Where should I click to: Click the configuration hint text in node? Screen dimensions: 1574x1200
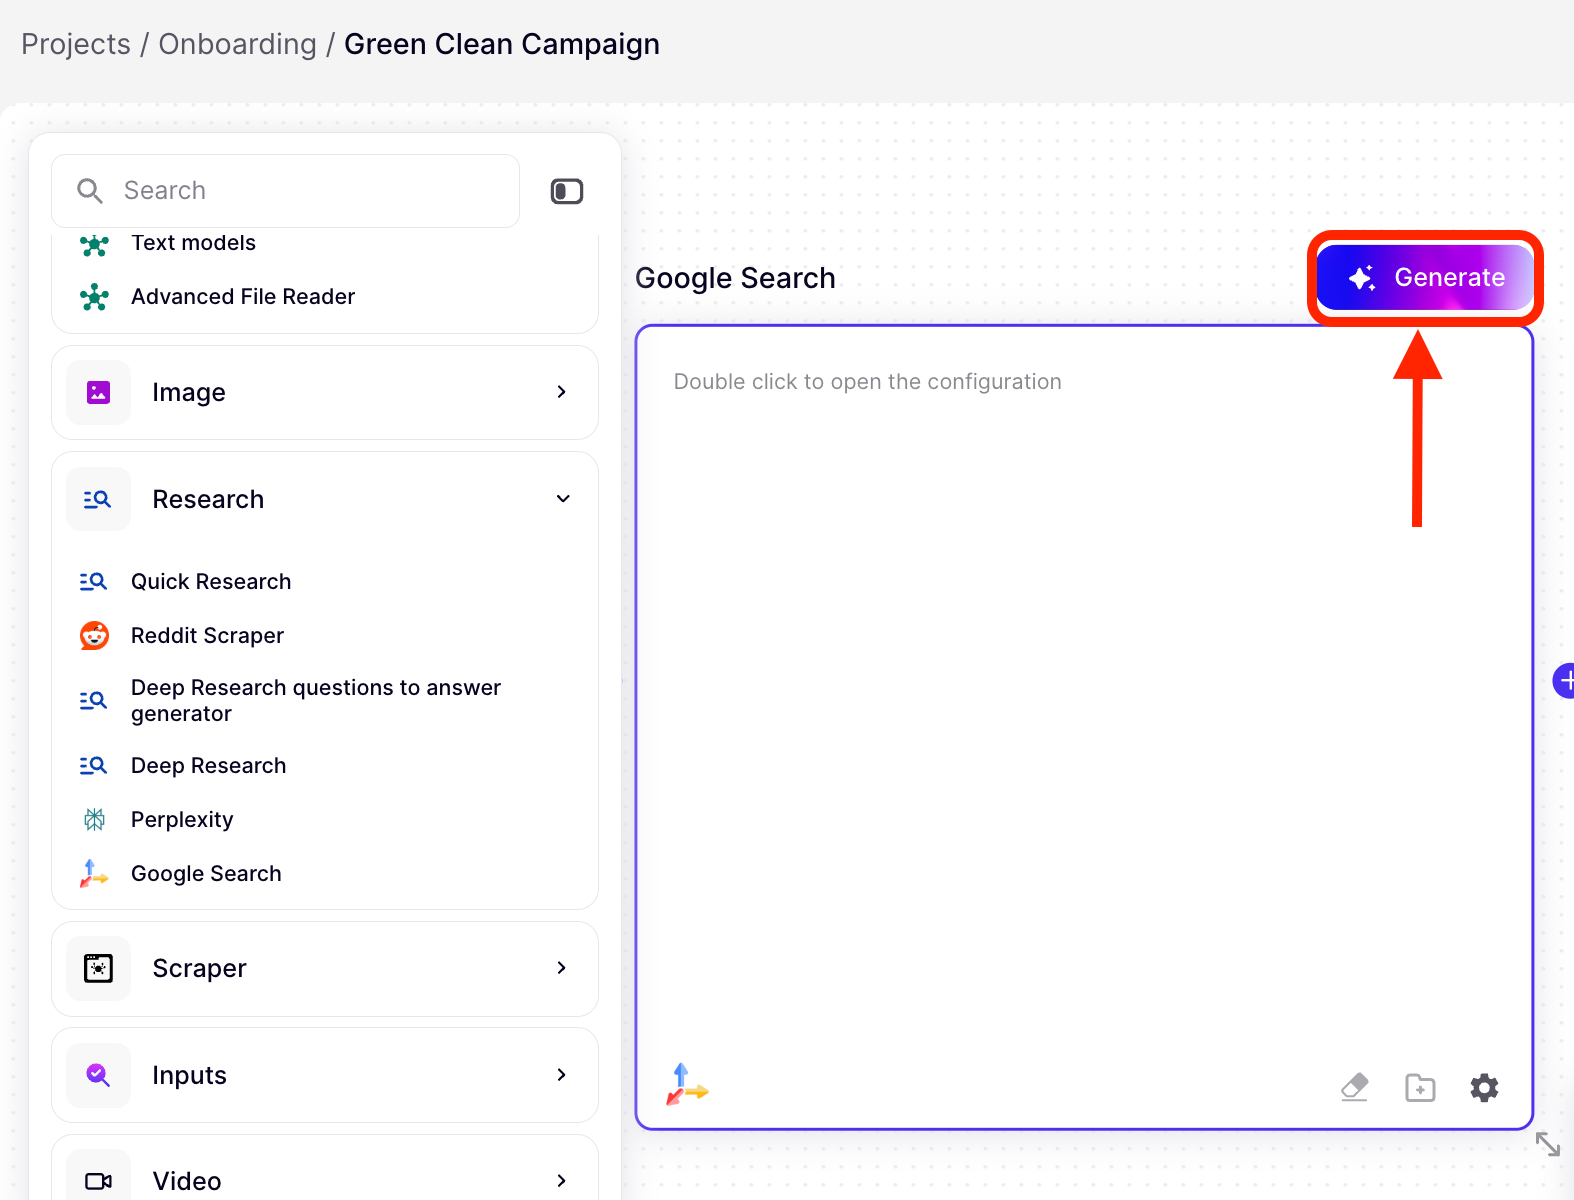click(867, 382)
